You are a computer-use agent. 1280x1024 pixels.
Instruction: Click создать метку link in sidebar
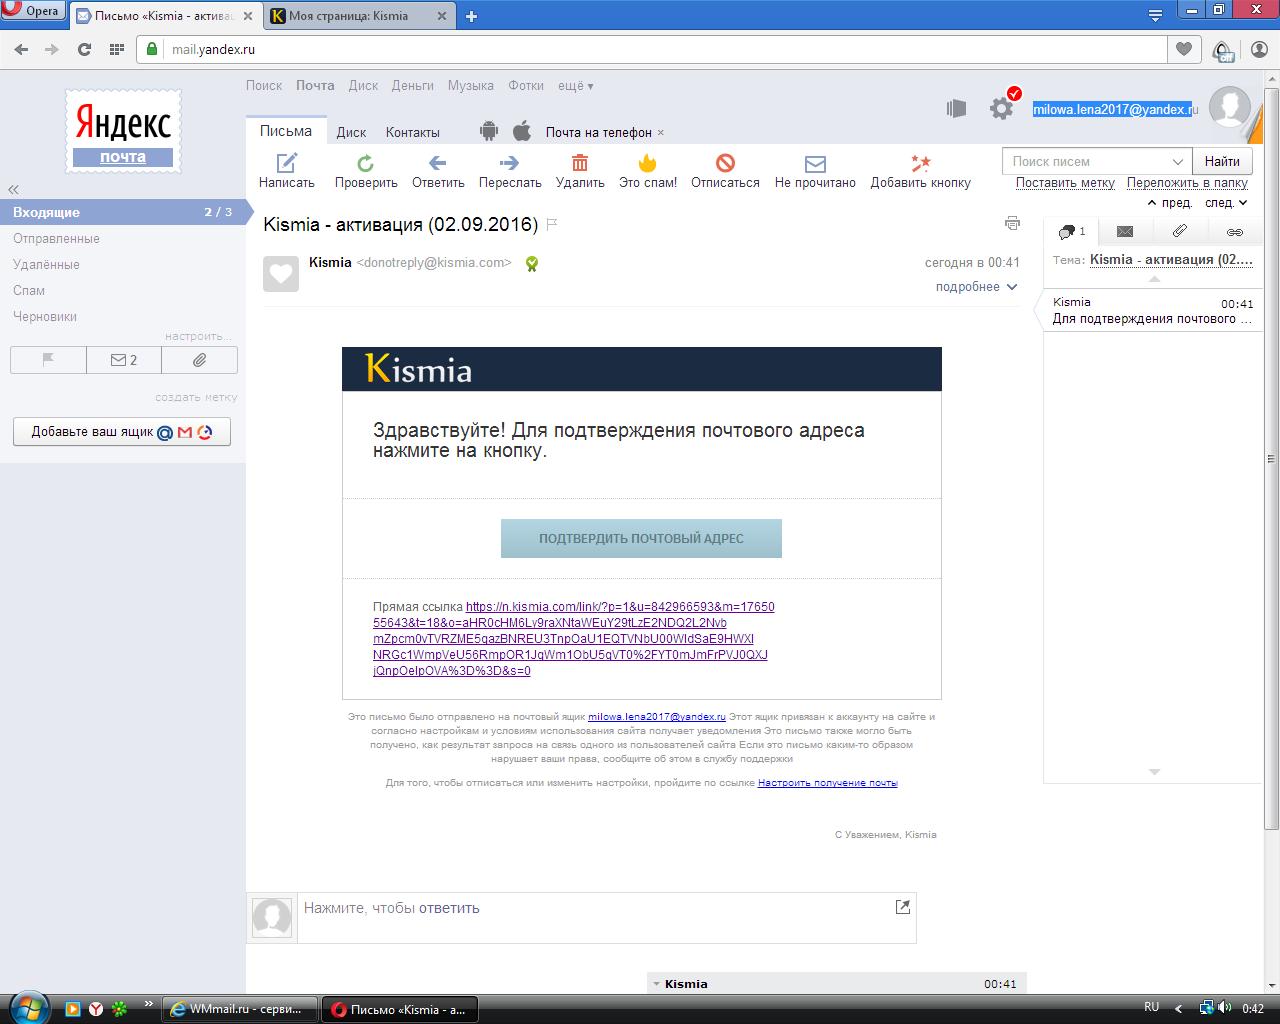[x=196, y=397]
